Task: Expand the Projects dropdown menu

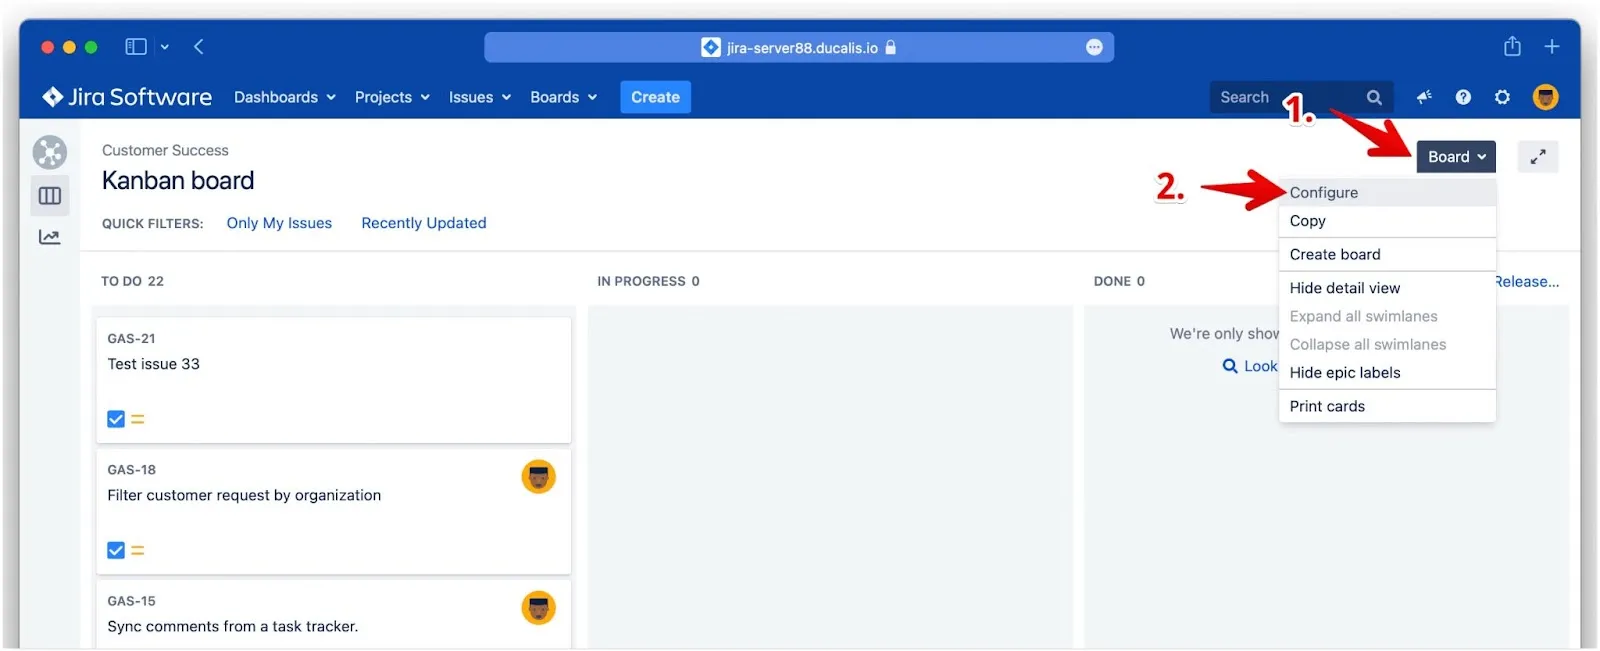Action: tap(391, 97)
